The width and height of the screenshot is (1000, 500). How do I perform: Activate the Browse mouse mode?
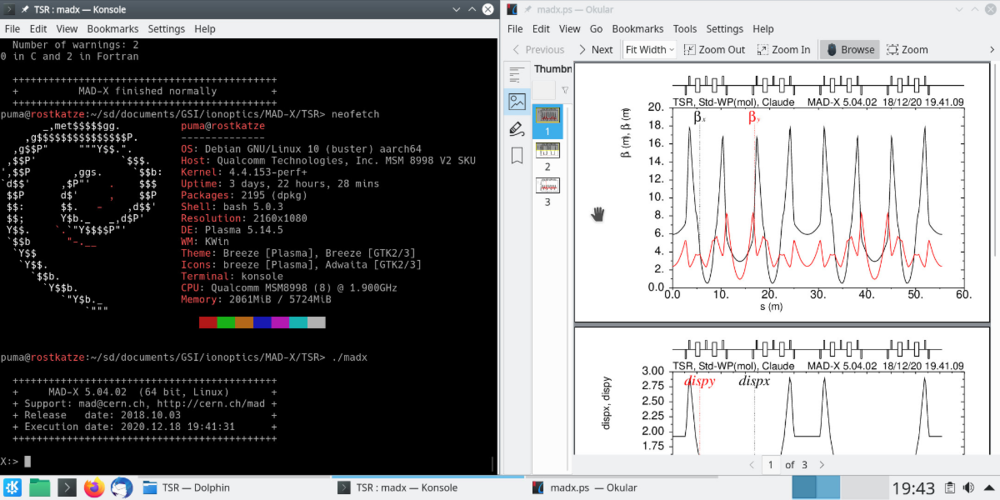tap(848, 49)
